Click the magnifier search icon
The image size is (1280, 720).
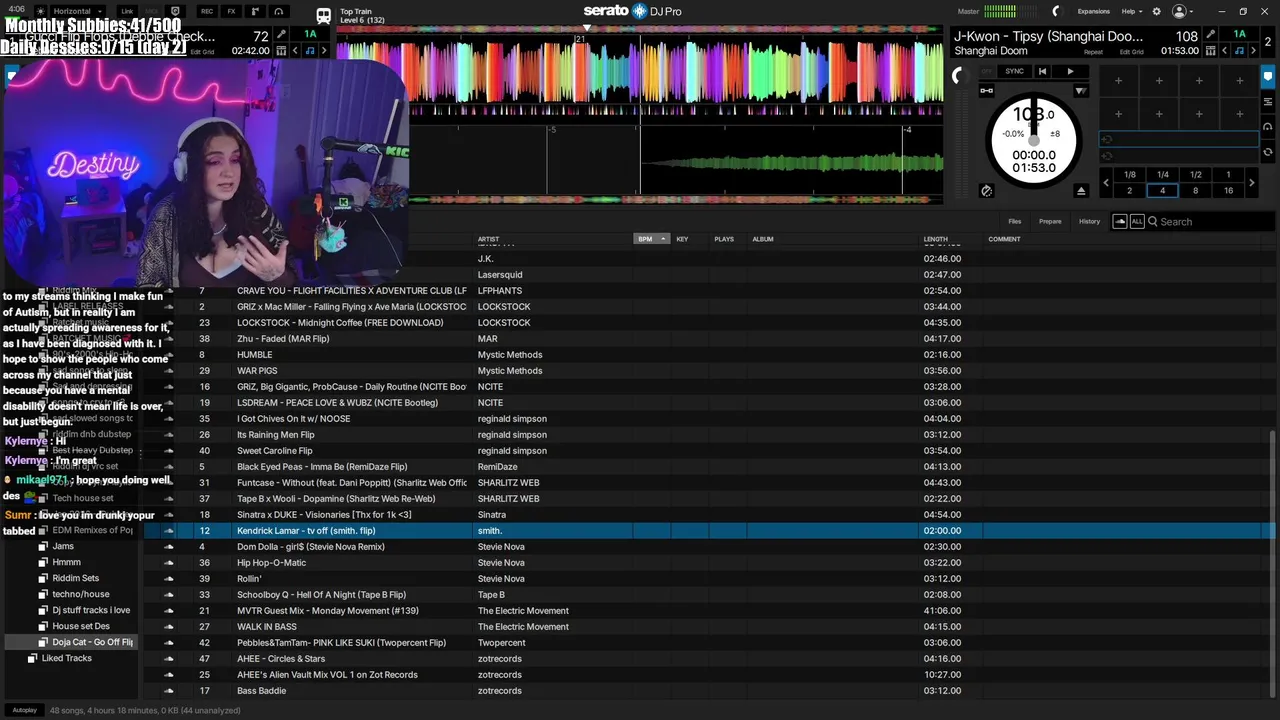1153,222
